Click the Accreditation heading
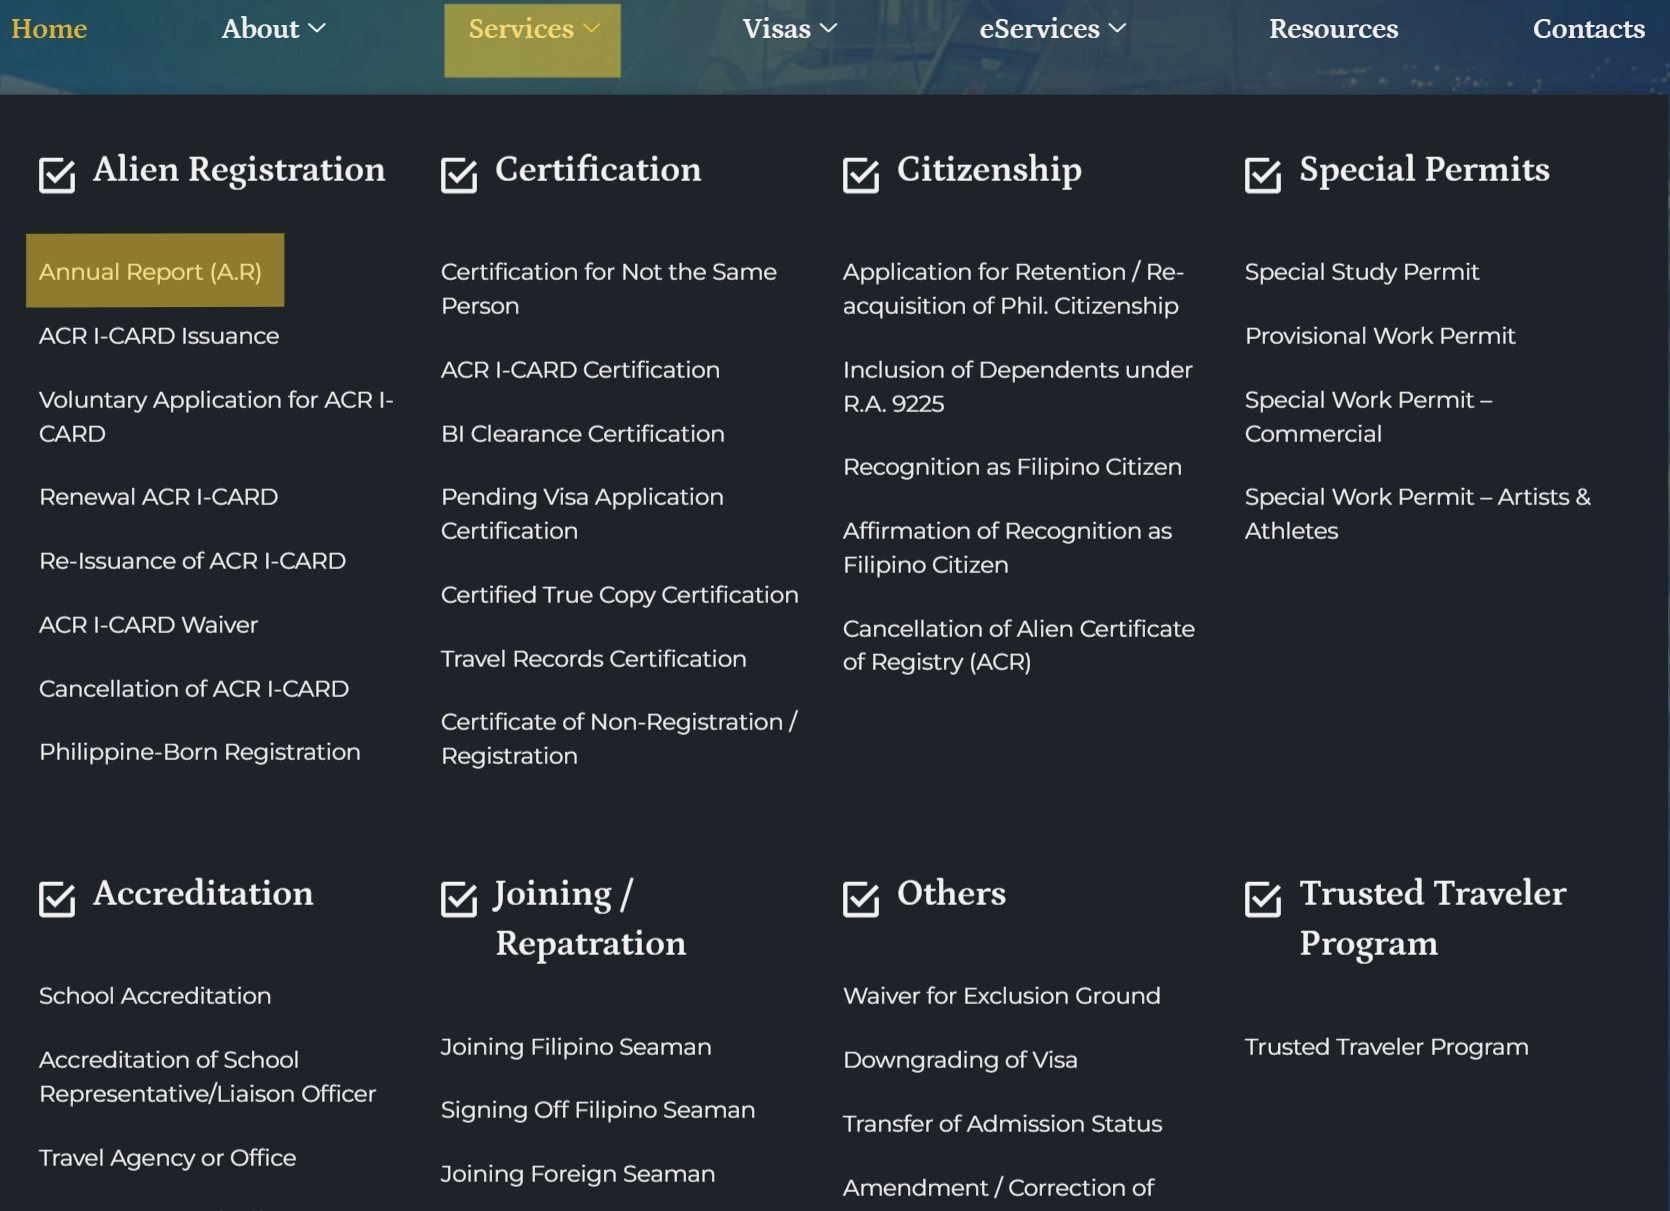The width and height of the screenshot is (1670, 1211). click(203, 894)
